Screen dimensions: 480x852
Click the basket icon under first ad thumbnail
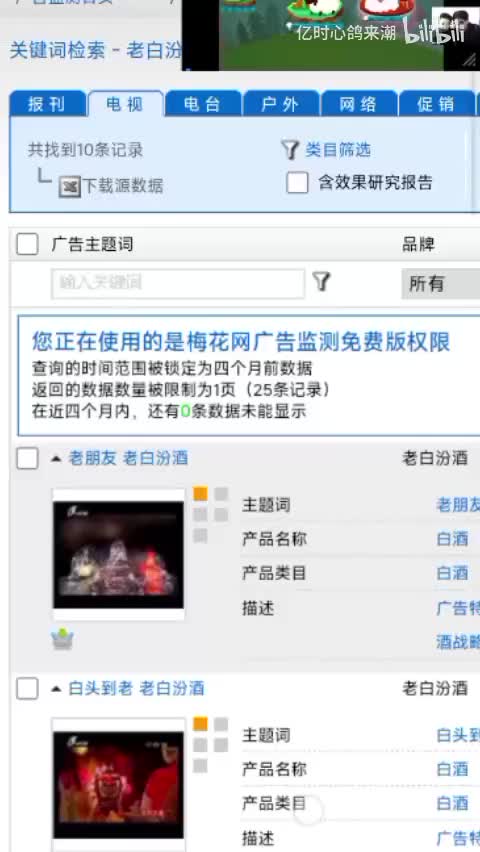pyautogui.click(x=63, y=640)
